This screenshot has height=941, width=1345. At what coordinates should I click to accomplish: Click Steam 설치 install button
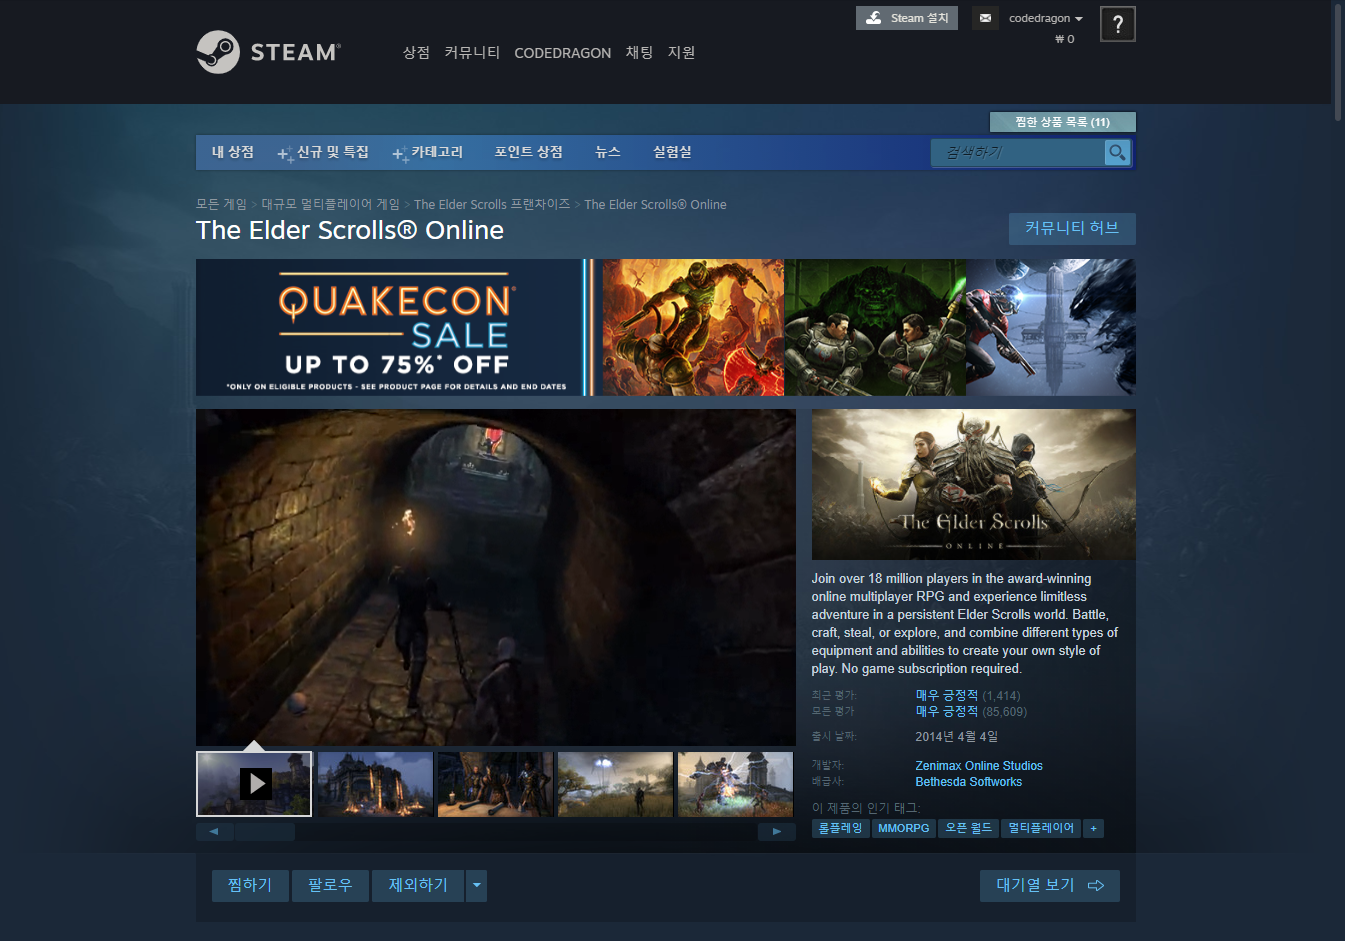(x=907, y=18)
